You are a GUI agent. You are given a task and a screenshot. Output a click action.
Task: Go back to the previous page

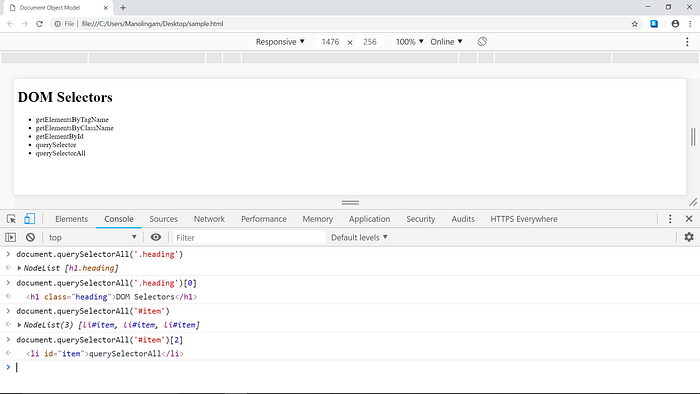click(x=10, y=24)
